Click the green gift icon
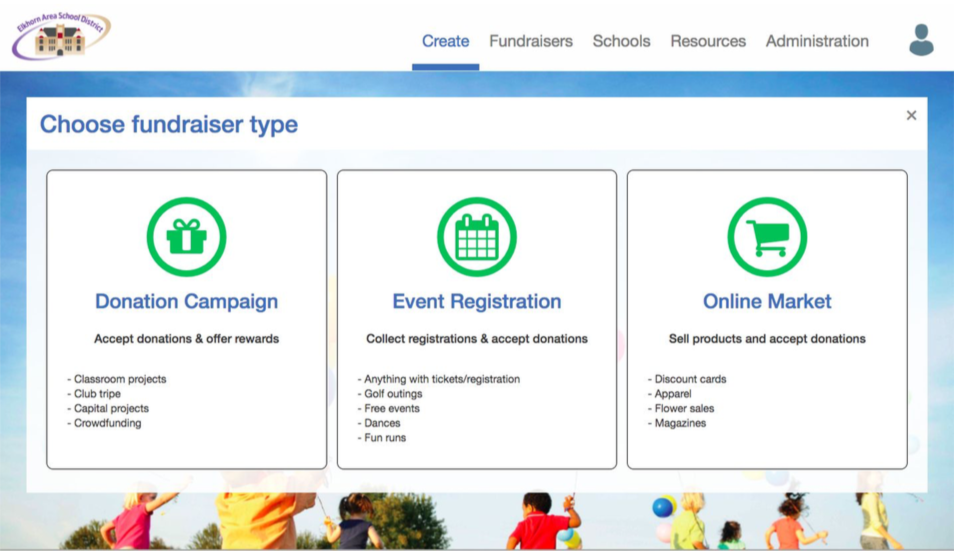954x551 pixels. [x=186, y=237]
